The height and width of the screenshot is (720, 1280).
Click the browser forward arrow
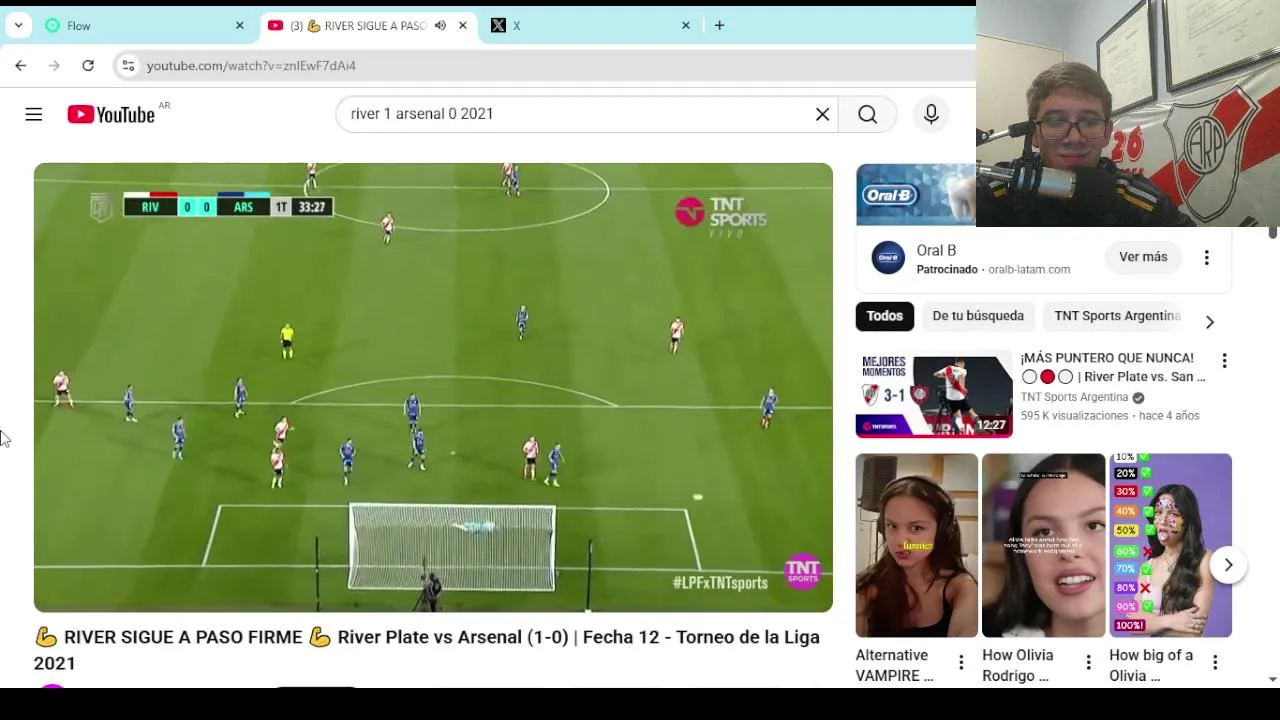54,65
